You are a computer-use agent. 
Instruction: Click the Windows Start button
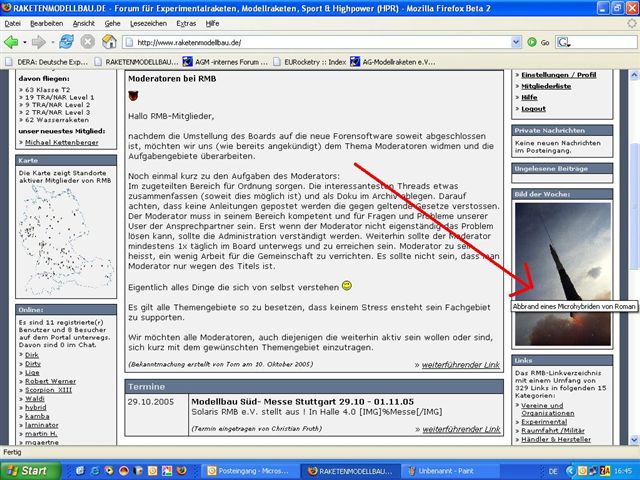tap(31, 471)
